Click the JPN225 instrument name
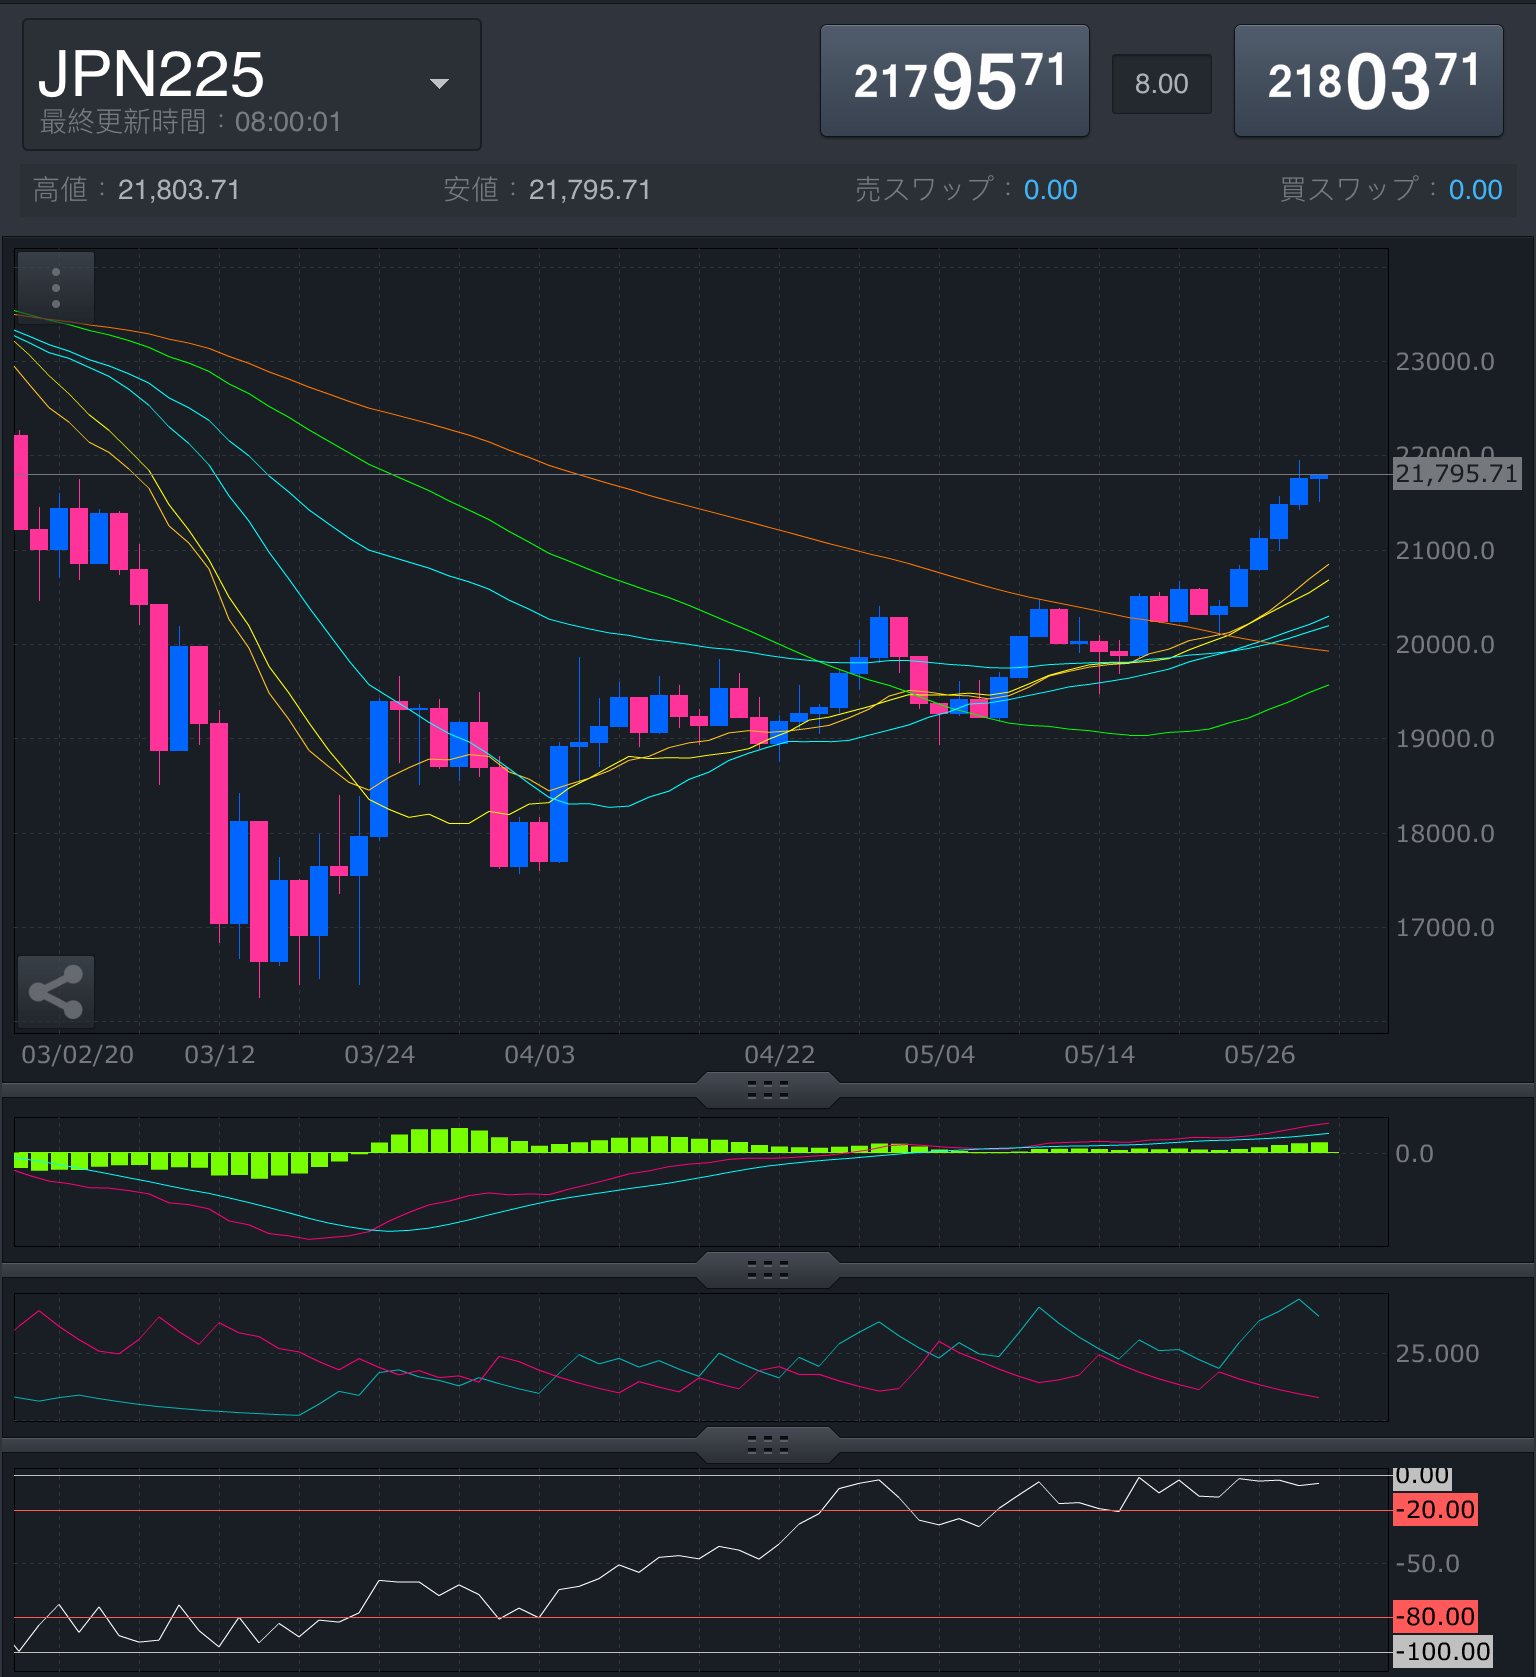 coord(151,74)
